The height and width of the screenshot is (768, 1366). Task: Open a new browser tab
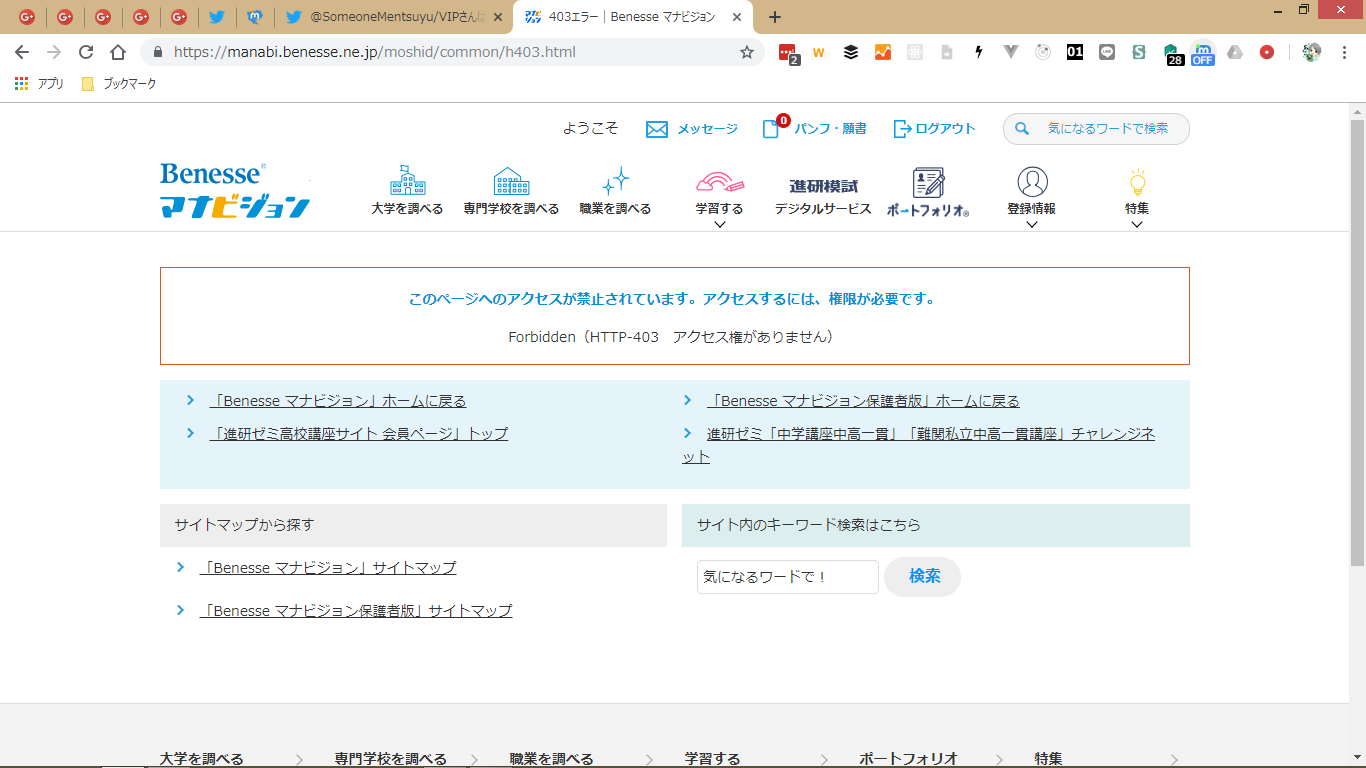(775, 17)
